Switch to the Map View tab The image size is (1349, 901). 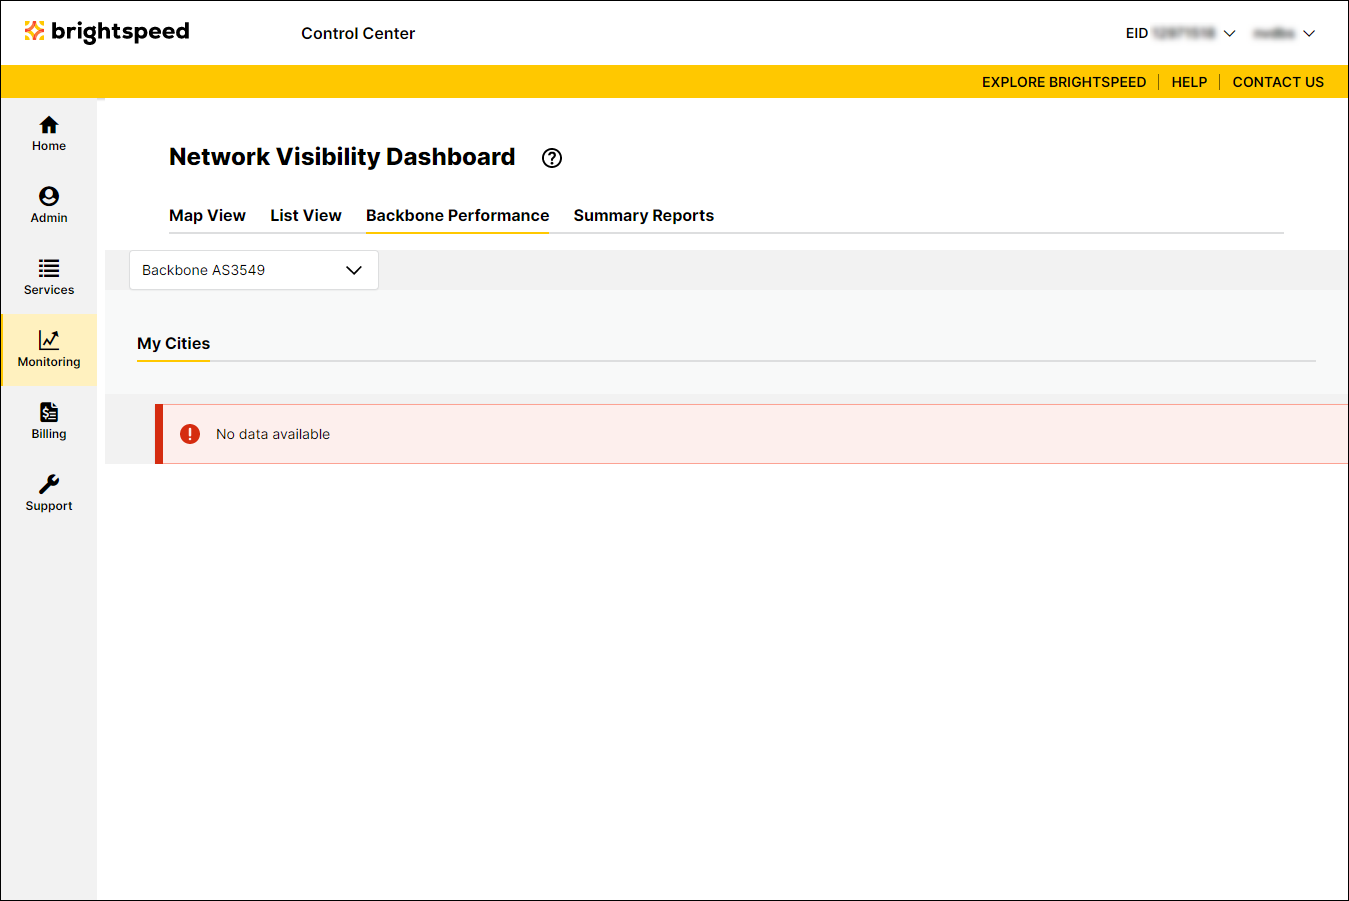coord(207,216)
